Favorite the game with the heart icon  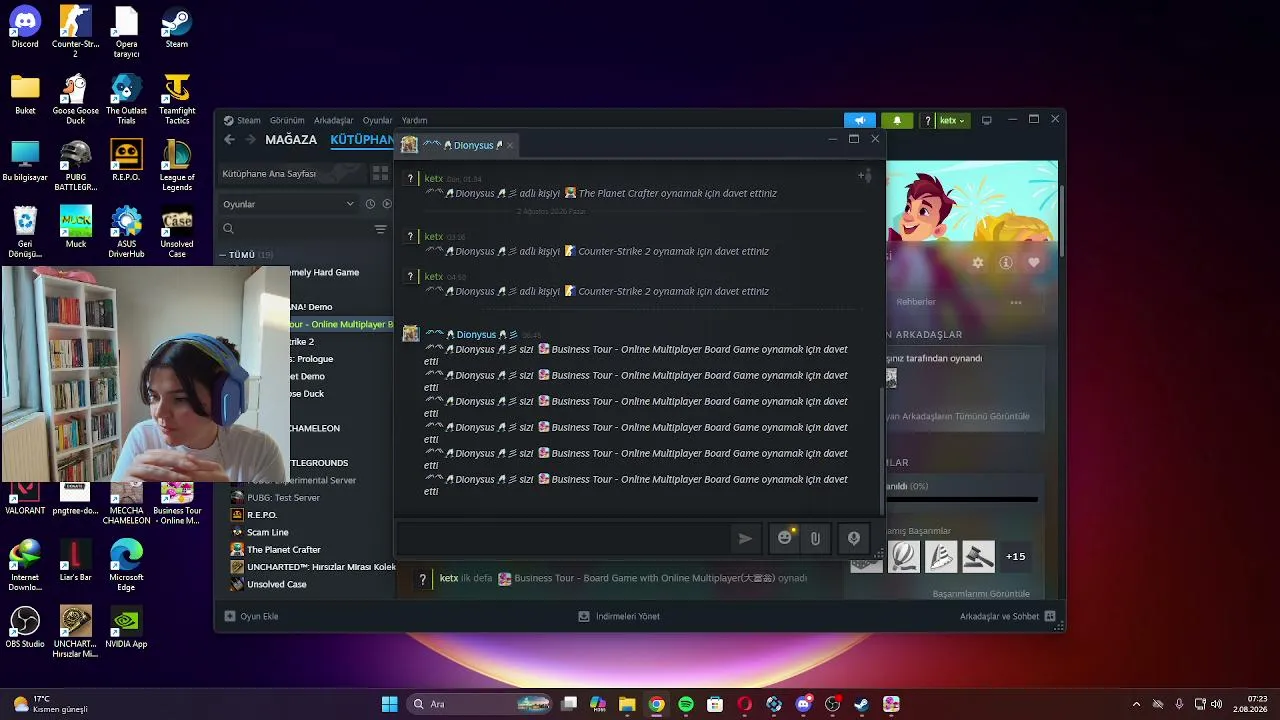coord(1034,263)
